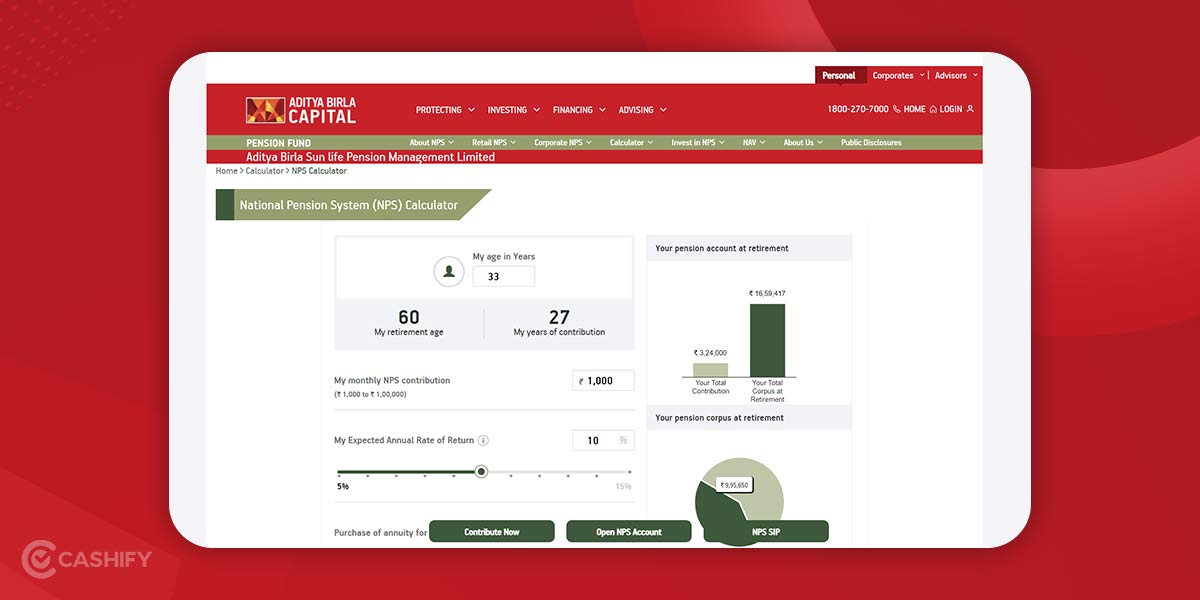1200x600 pixels.
Task: Switch to the Personal tab
Action: [x=839, y=75]
